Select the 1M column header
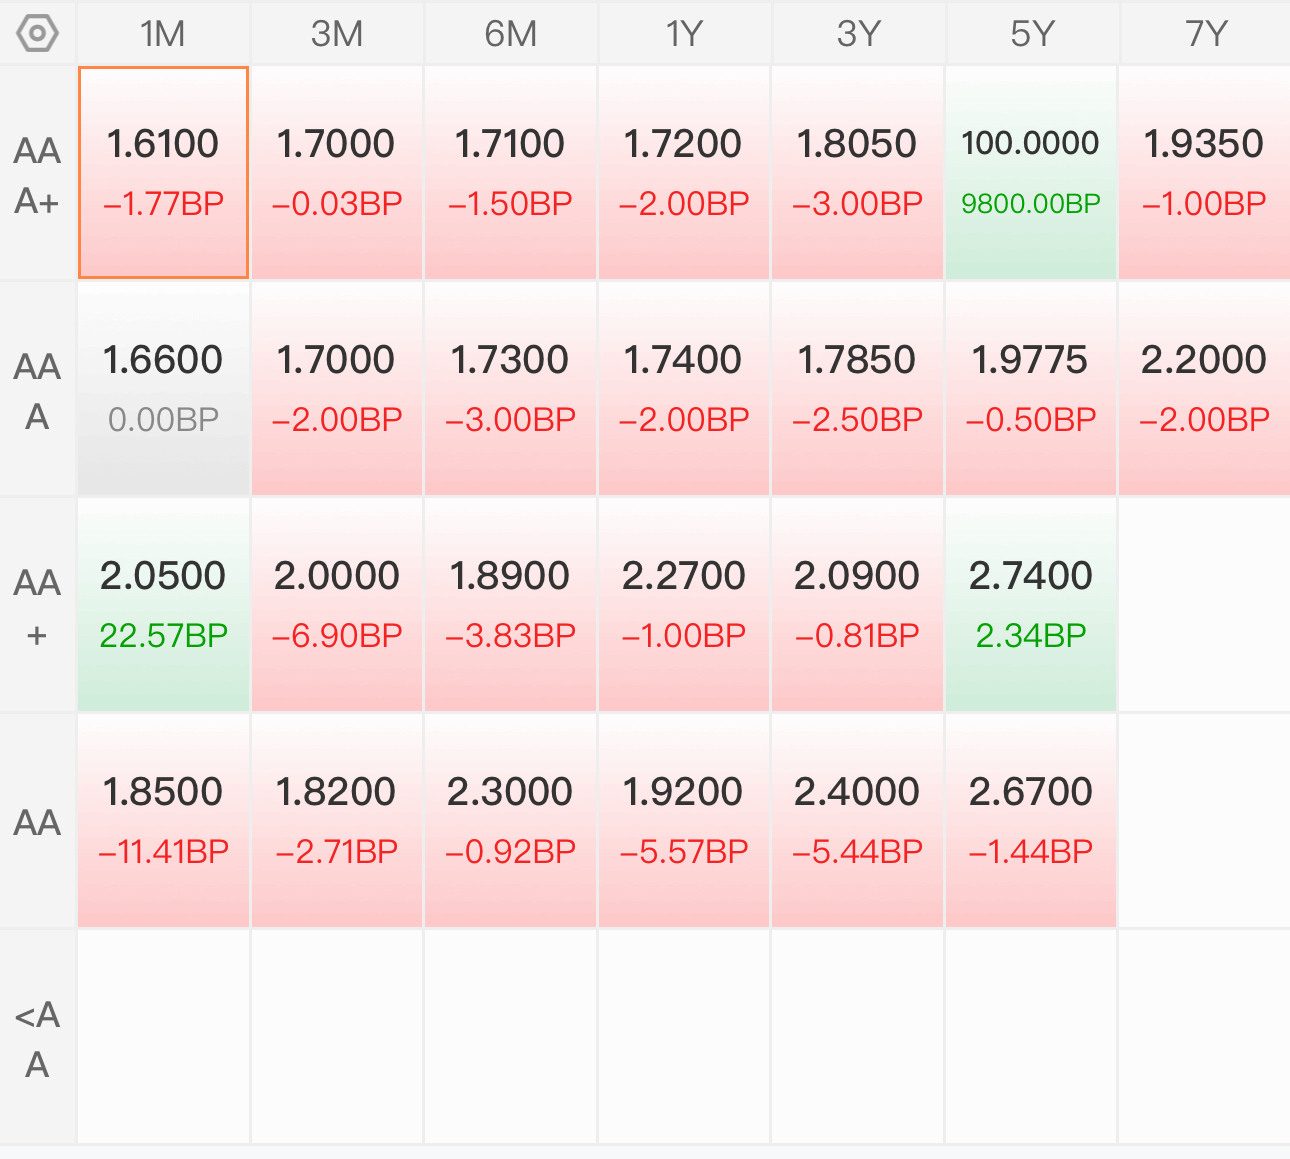 coord(163,34)
